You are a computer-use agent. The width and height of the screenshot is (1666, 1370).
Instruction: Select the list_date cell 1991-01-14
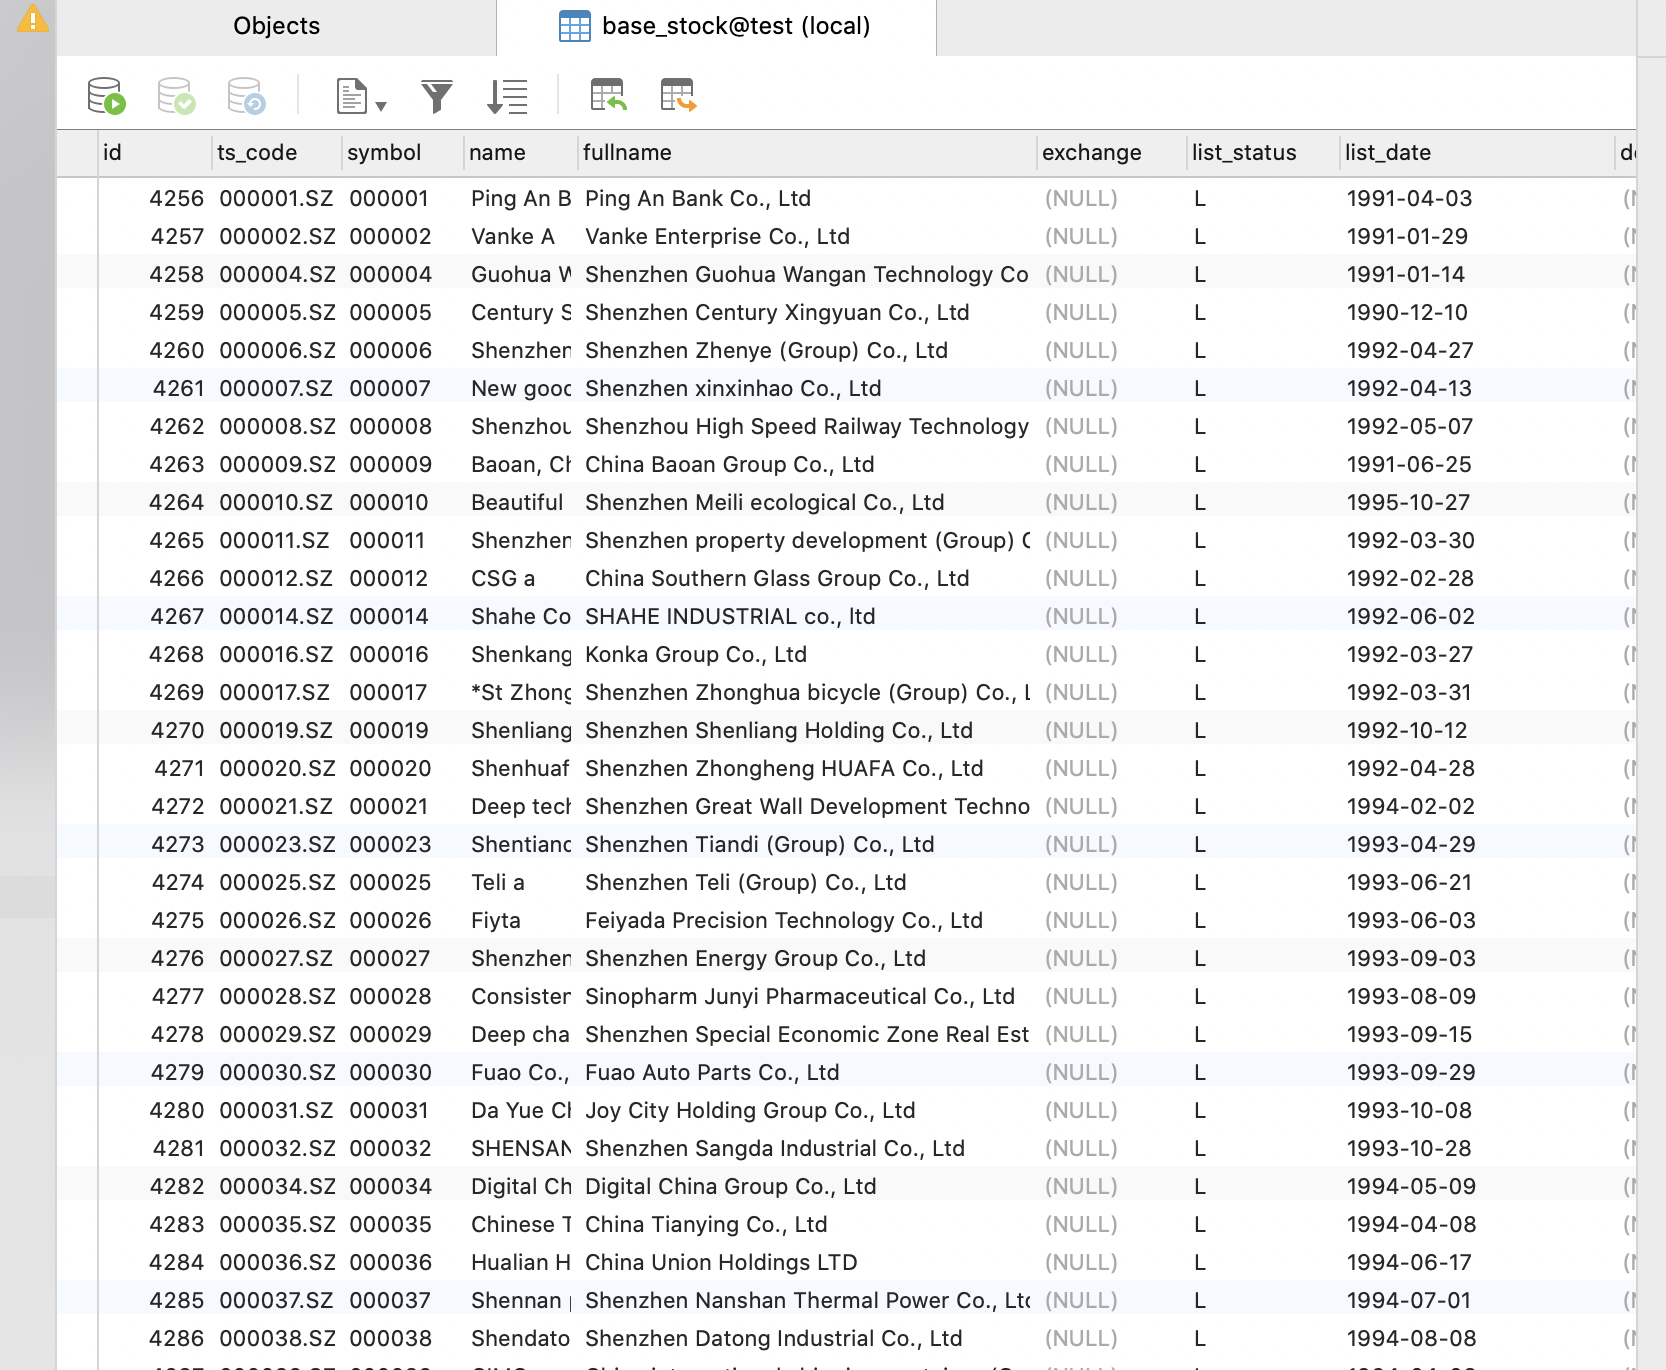pos(1477,275)
